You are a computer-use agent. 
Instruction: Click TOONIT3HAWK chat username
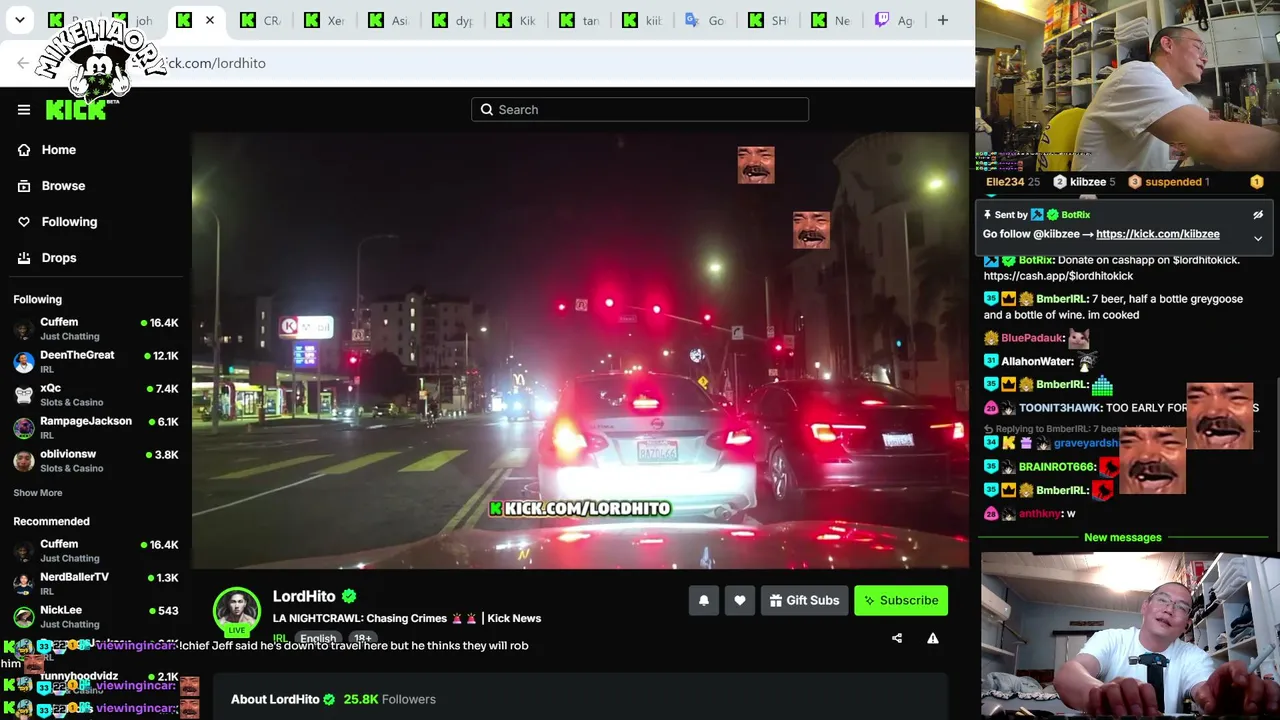click(x=1059, y=408)
